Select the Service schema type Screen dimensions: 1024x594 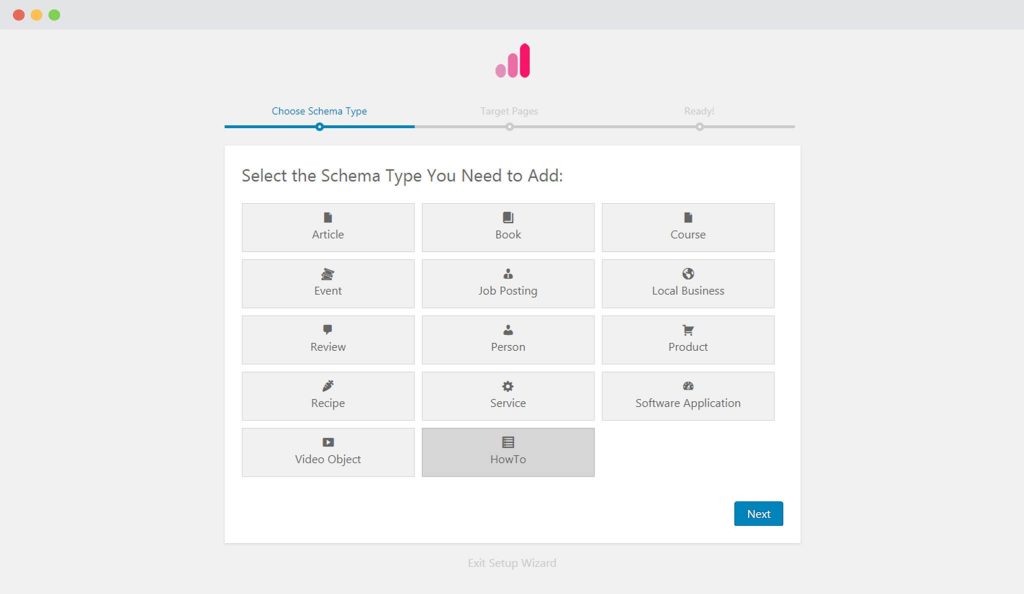click(508, 395)
